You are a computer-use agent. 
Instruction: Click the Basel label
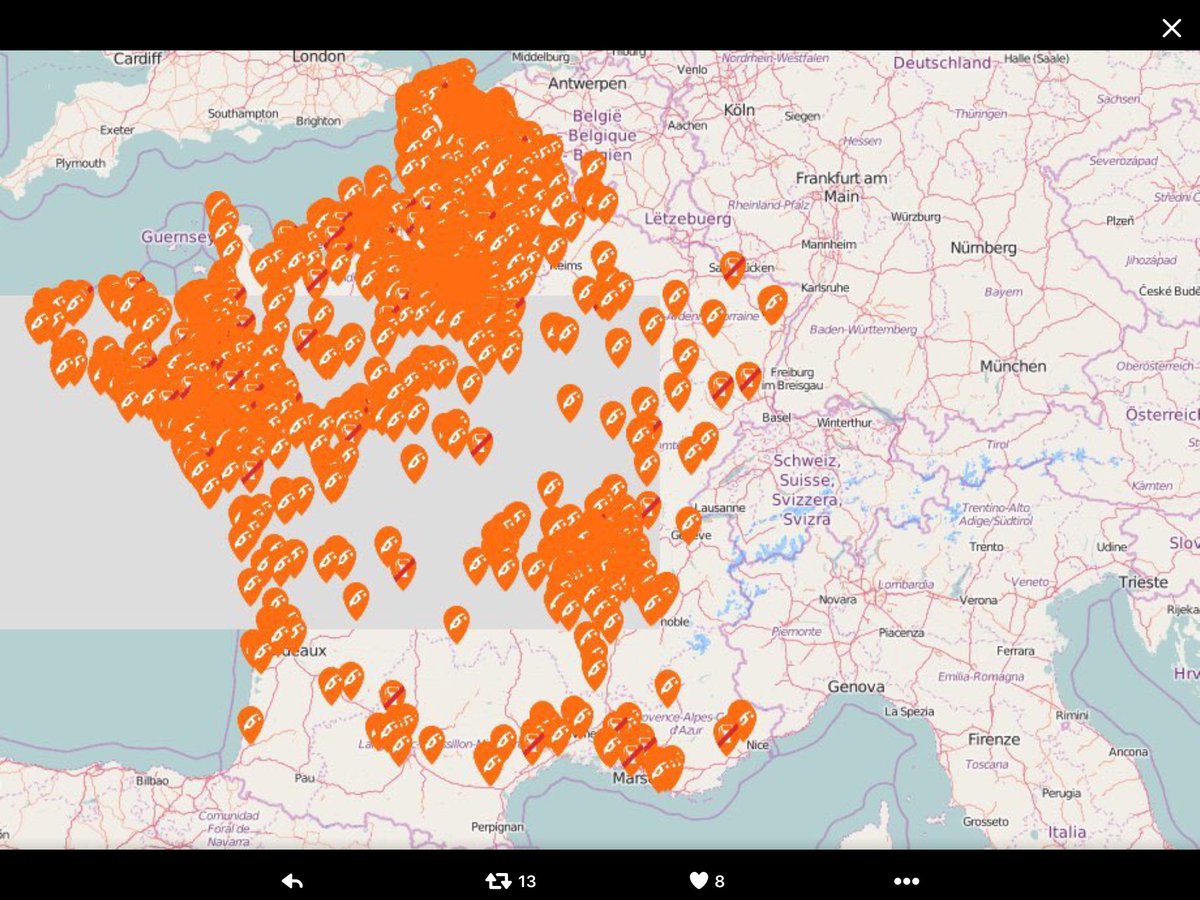tap(776, 417)
